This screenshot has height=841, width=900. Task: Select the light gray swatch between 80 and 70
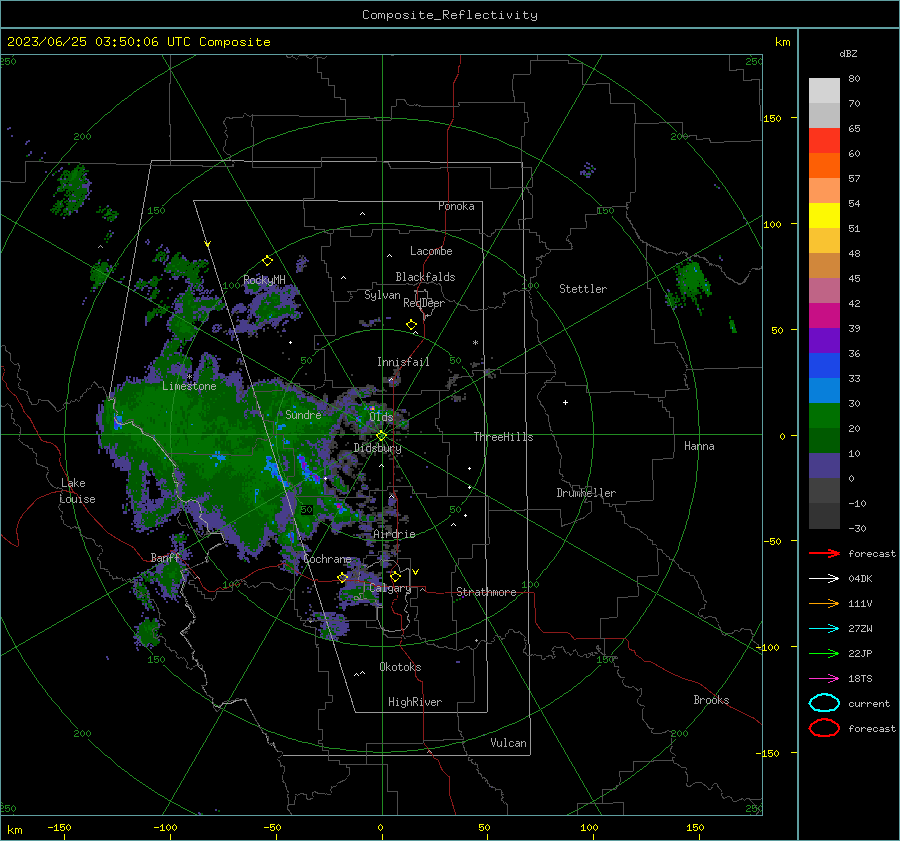(824, 90)
